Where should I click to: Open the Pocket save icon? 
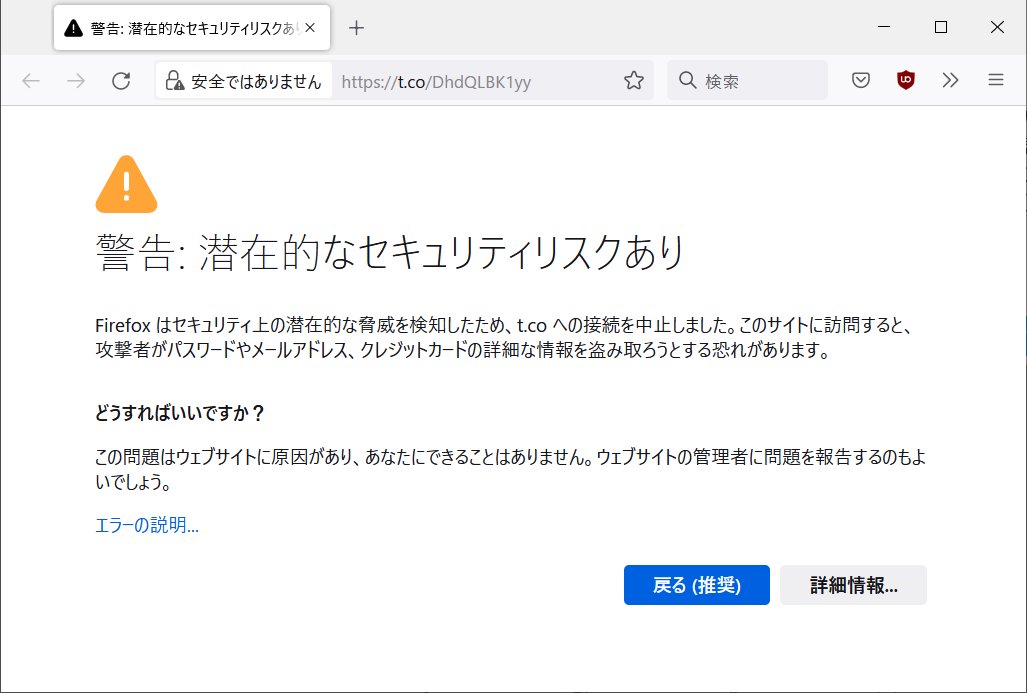point(861,81)
